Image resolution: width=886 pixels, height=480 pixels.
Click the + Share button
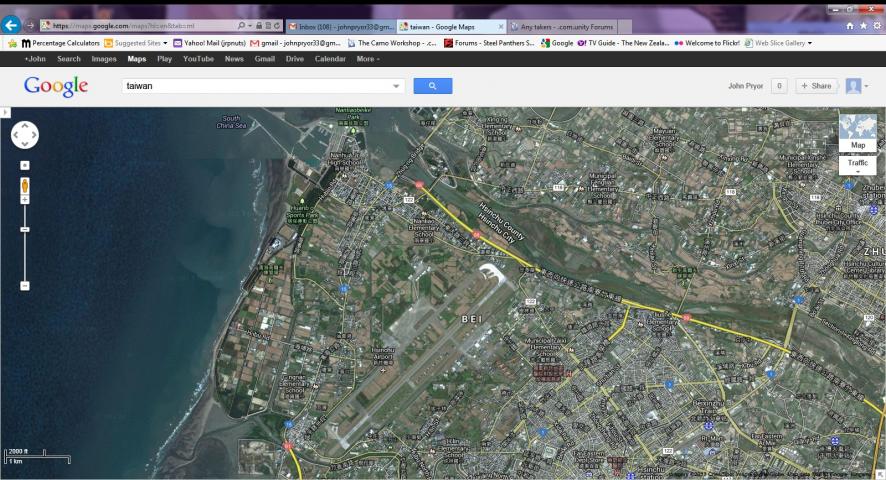pos(816,86)
